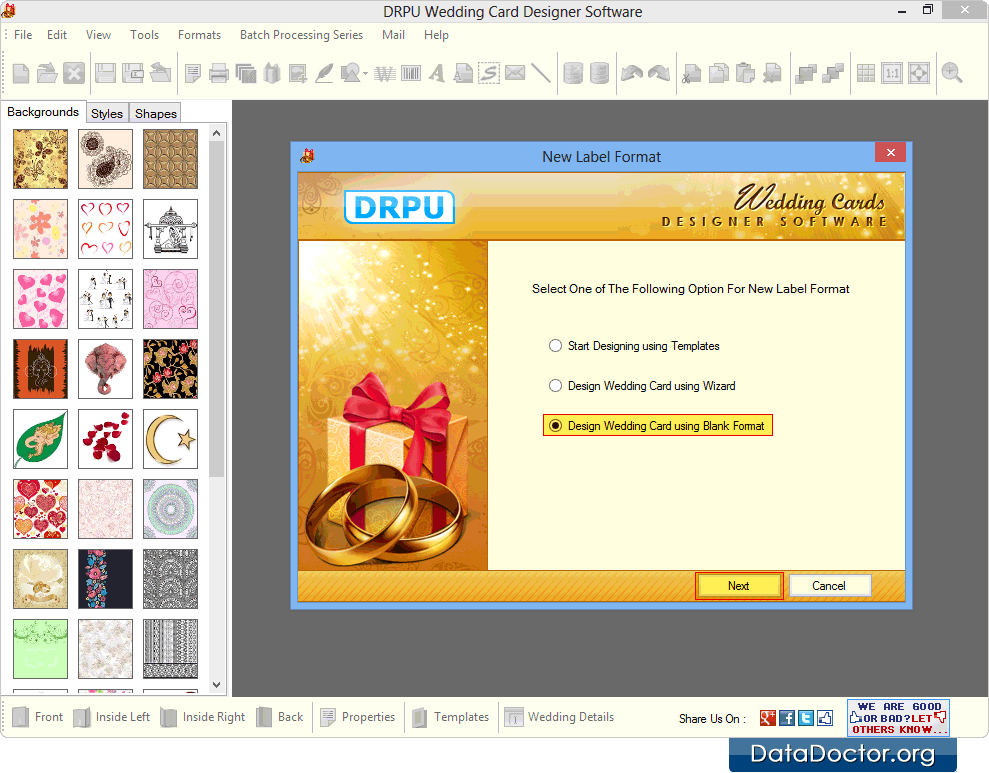Switch to the Backgrounds tab
The width and height of the screenshot is (989, 773).
[43, 112]
